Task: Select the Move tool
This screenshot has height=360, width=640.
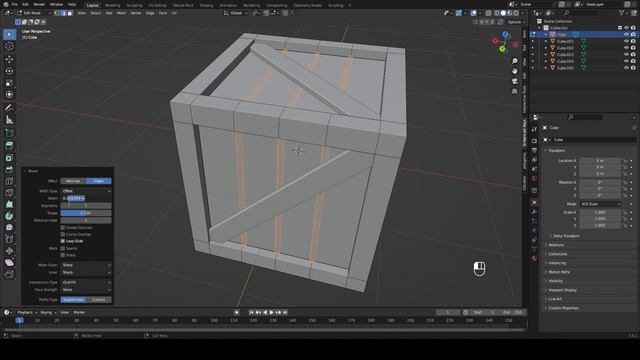Action: [x=9, y=59]
